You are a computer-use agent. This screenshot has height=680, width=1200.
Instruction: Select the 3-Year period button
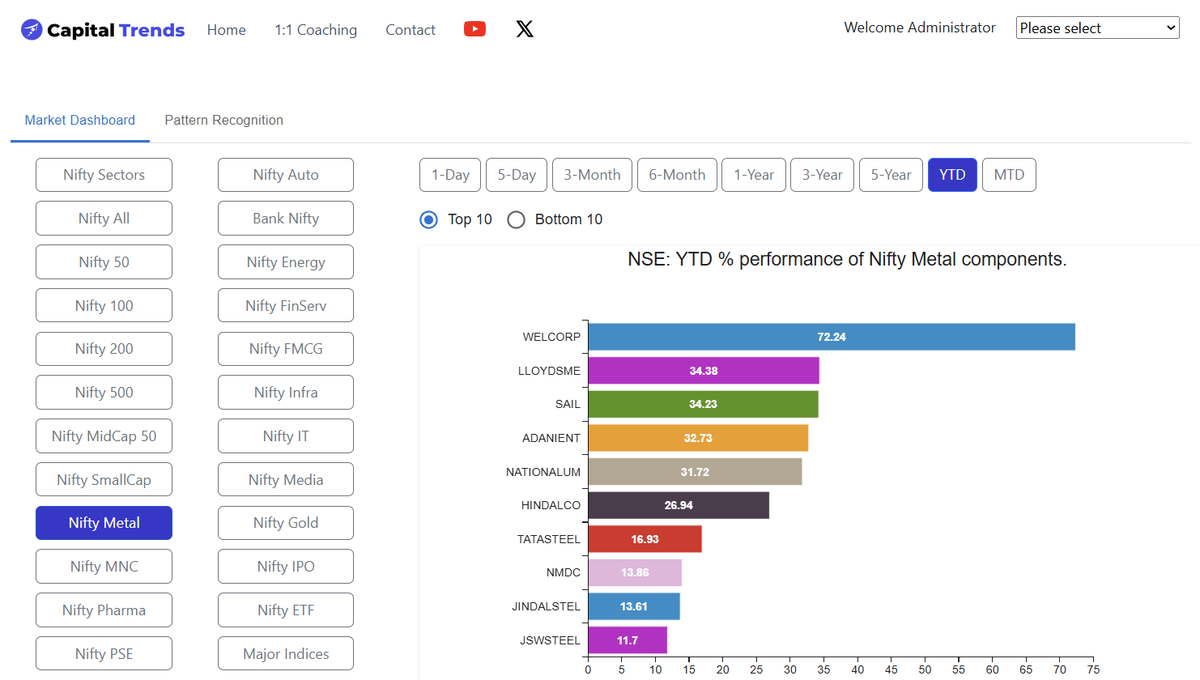pos(822,175)
